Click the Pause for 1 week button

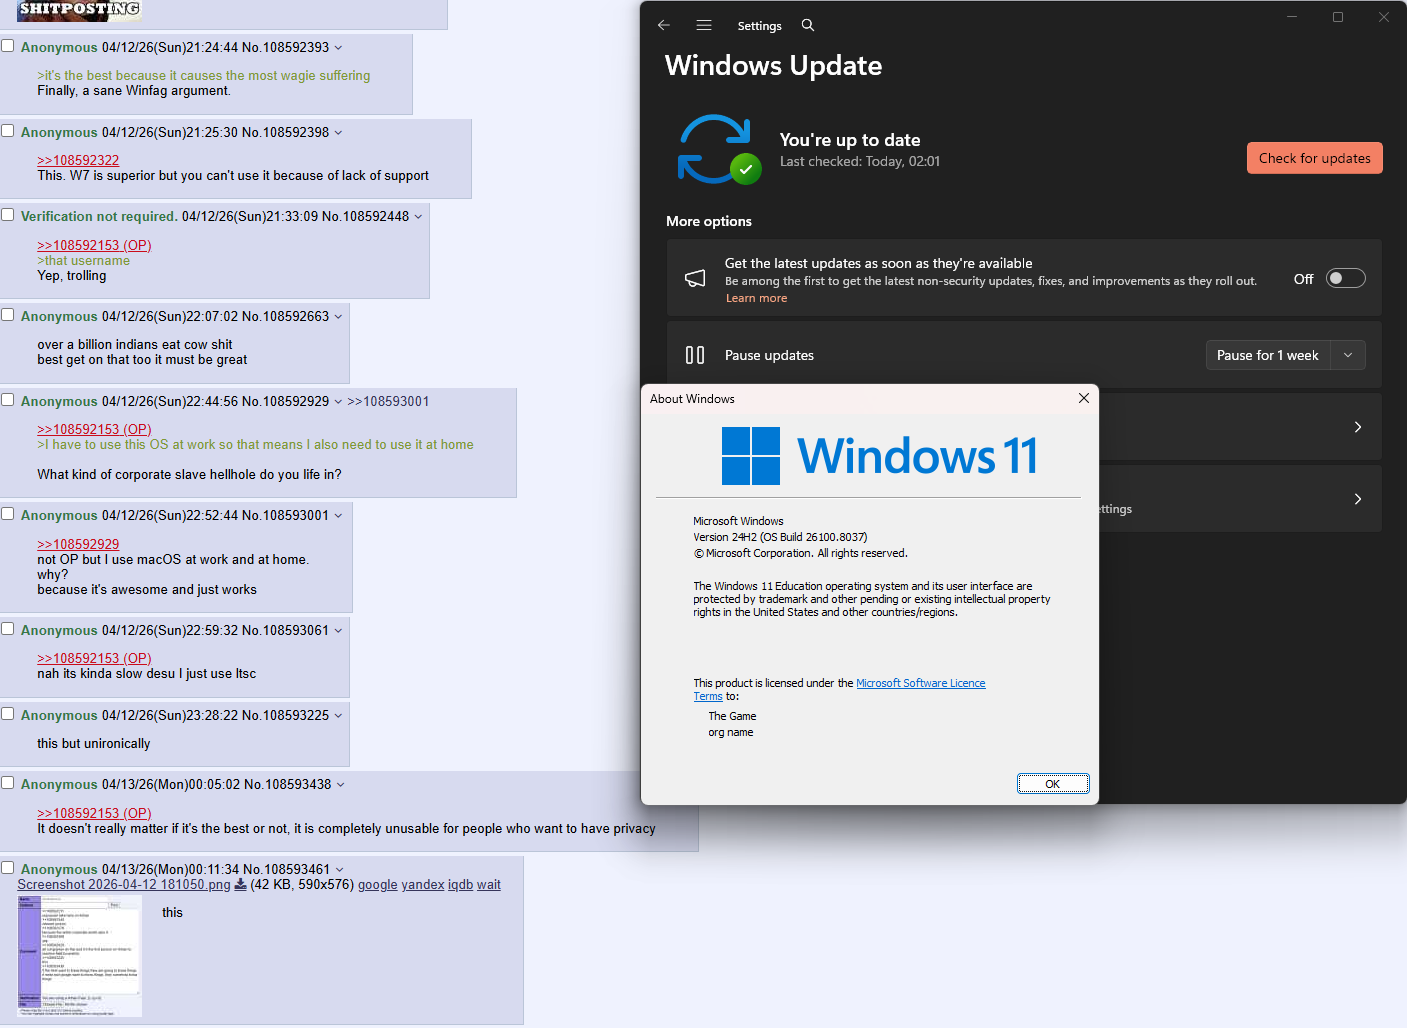(x=1268, y=355)
